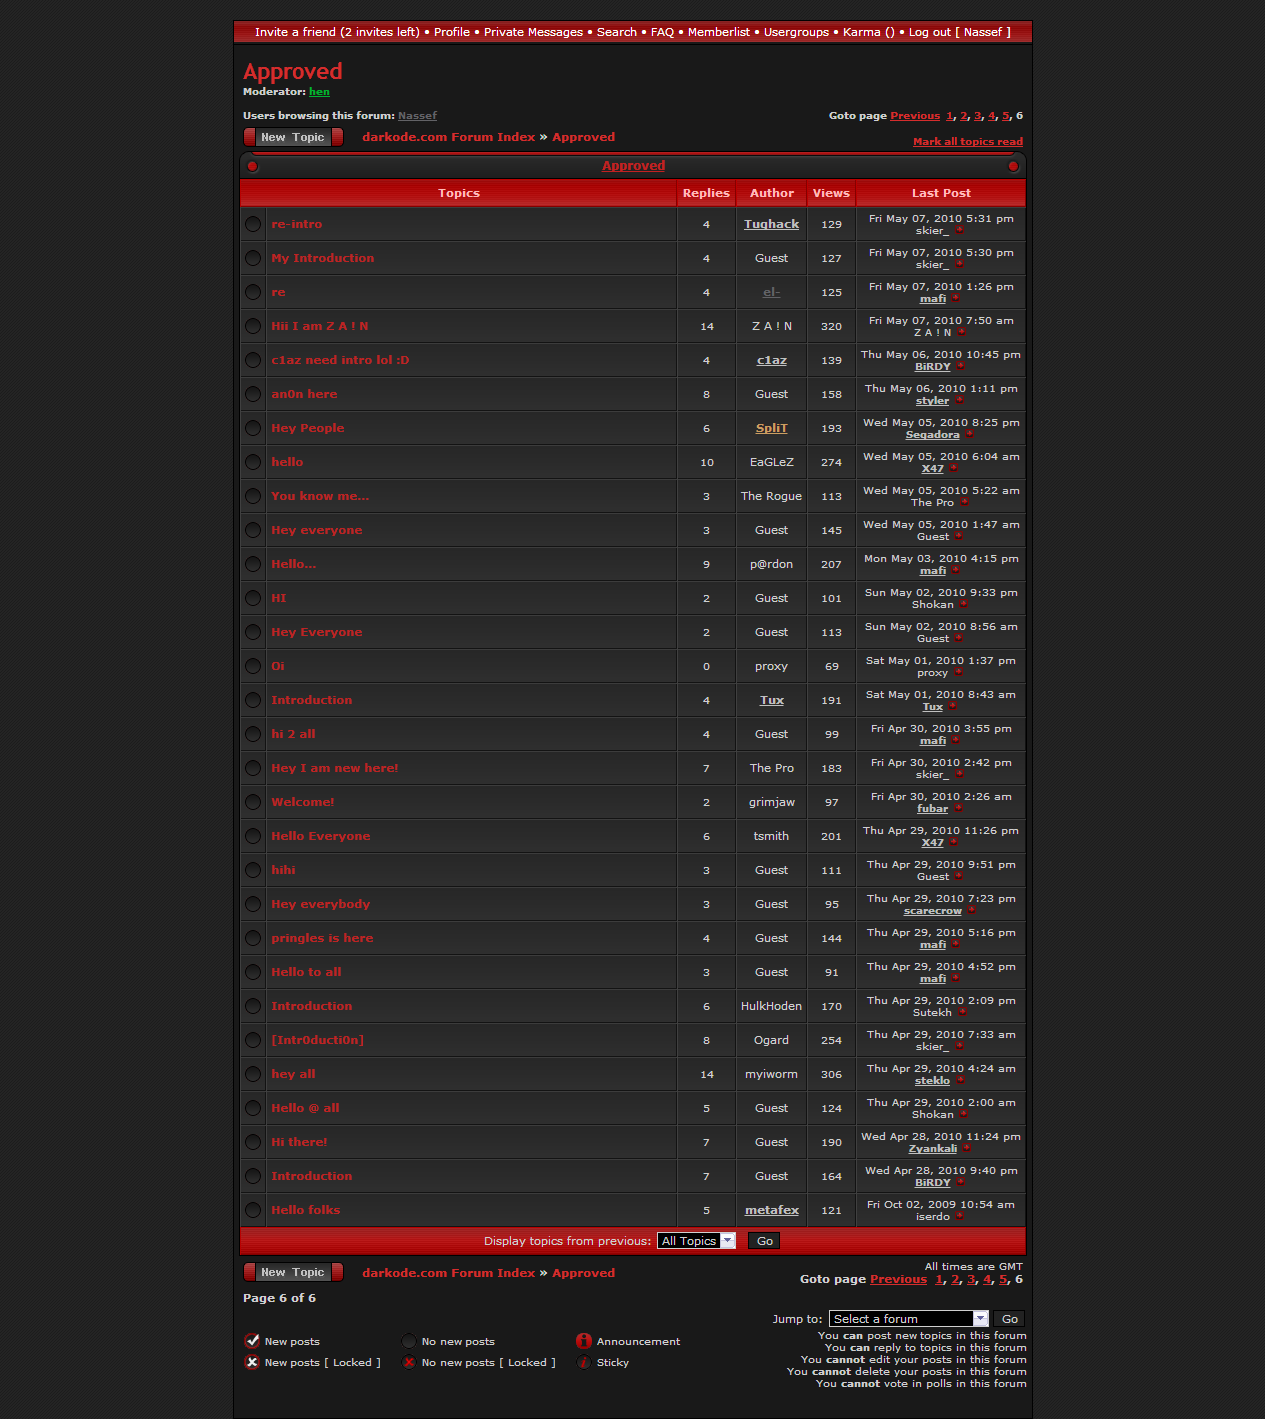Click the top New Topic button
Screen dimensions: 1265x1419
(x=293, y=137)
